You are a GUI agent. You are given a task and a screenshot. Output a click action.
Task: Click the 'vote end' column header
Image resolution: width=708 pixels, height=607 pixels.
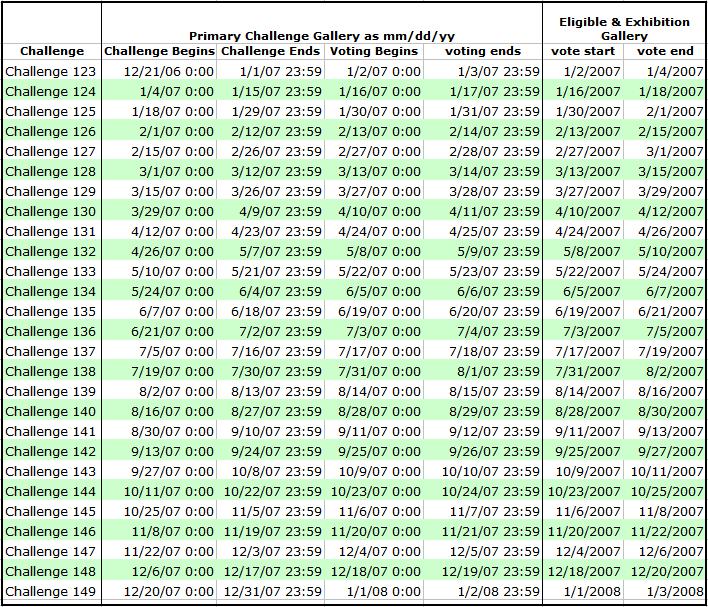[x=665, y=51]
